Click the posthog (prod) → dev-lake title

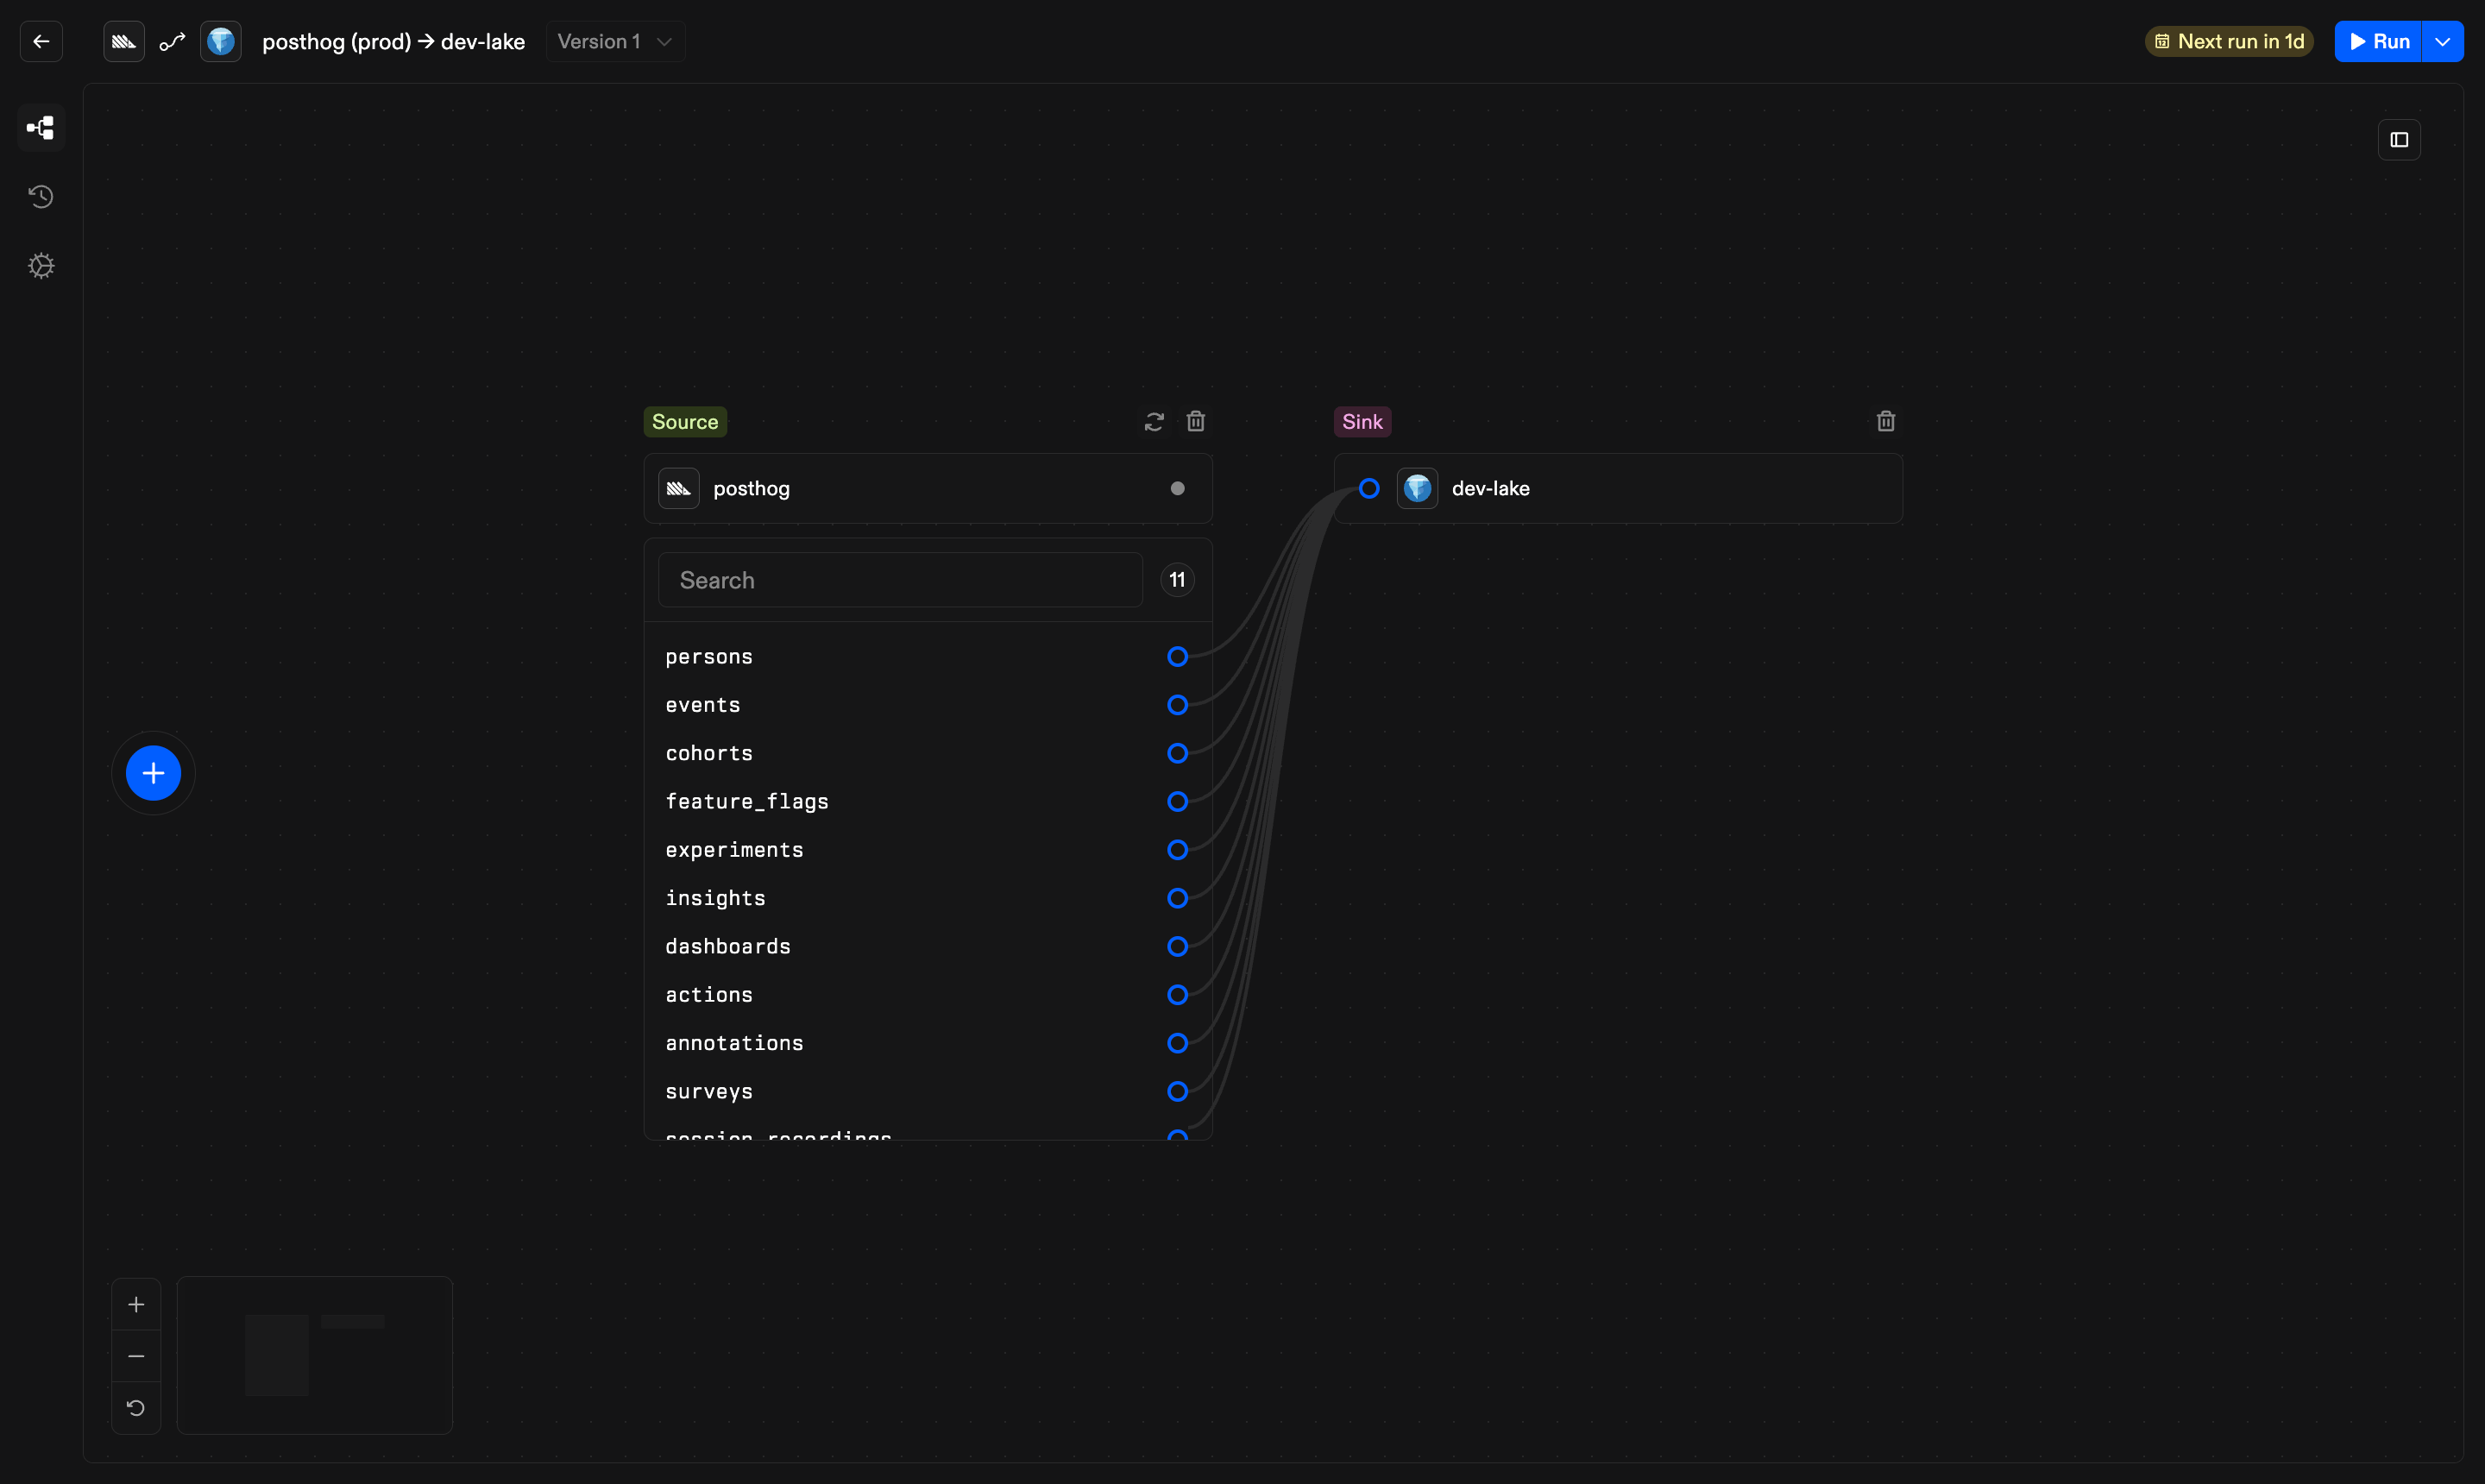click(x=393, y=42)
